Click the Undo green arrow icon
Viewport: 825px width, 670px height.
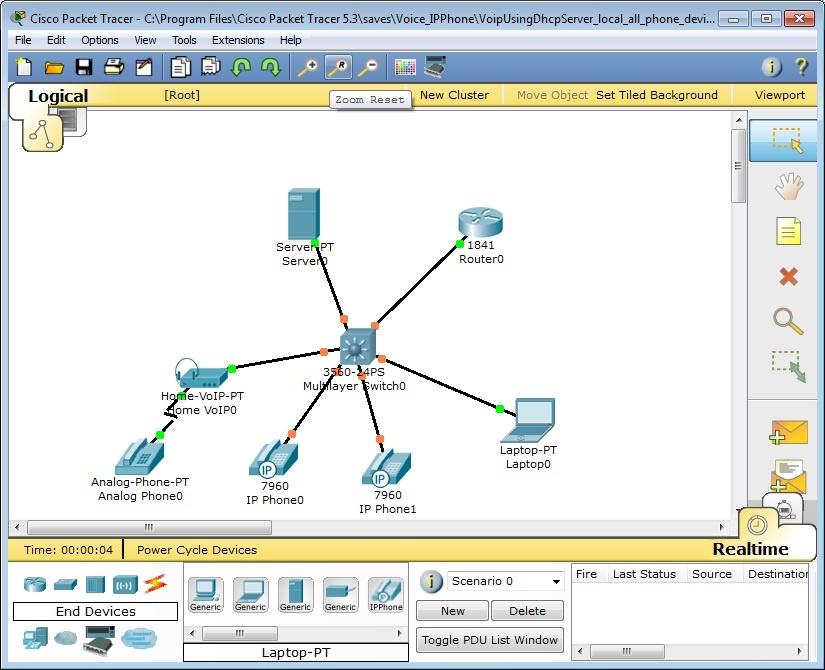pos(241,67)
